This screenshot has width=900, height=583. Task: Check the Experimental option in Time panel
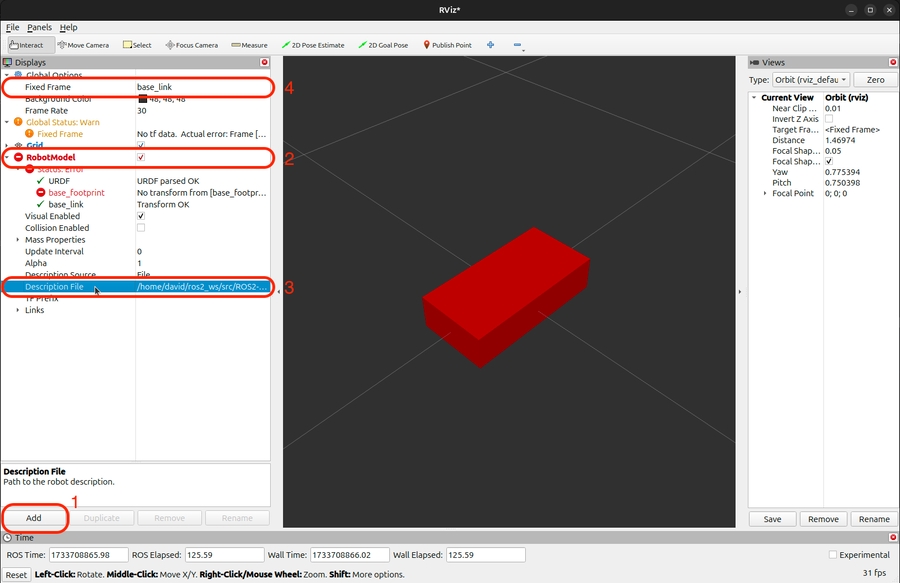[833, 555]
